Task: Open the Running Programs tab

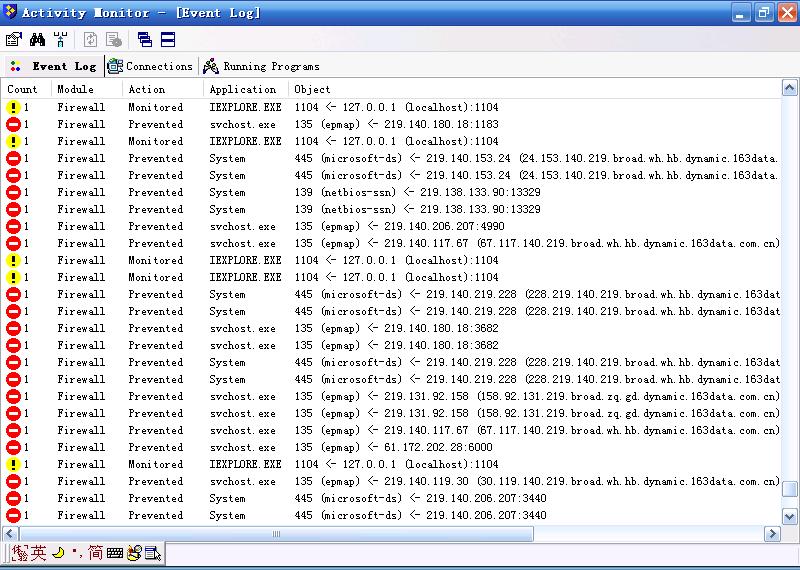Action: tap(261, 66)
